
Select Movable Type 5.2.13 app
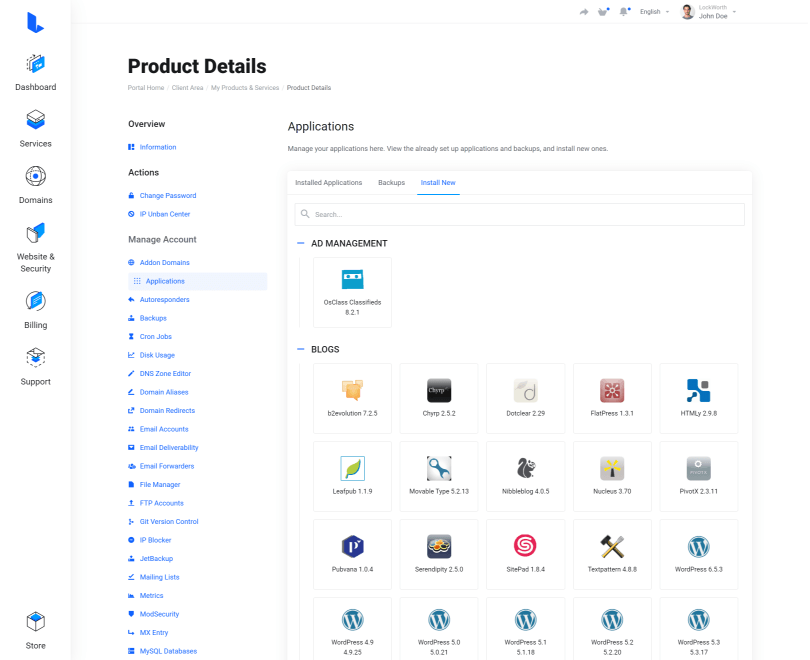coord(439,476)
